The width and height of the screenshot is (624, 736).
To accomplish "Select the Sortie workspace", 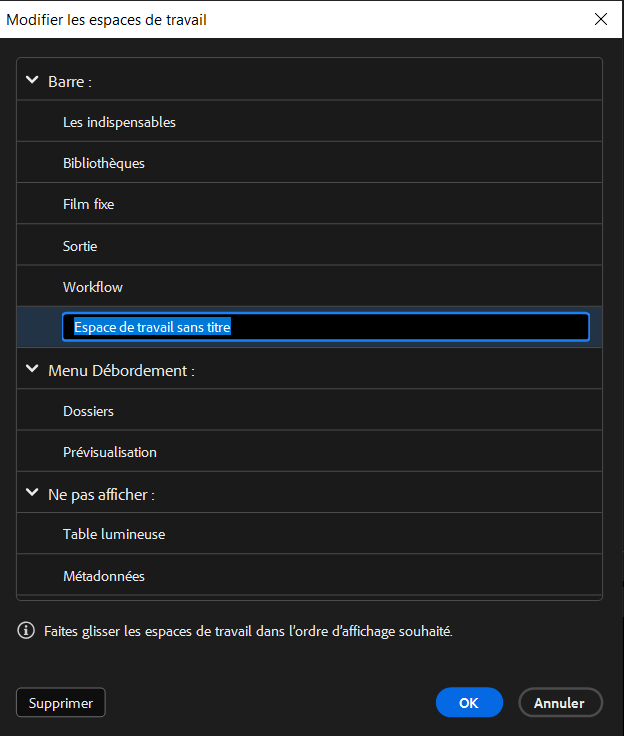I will click(80, 246).
